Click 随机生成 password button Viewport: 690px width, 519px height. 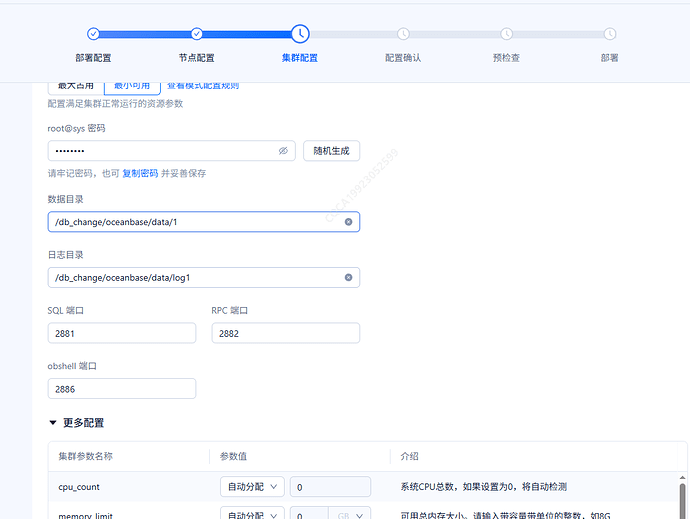[x=331, y=151]
